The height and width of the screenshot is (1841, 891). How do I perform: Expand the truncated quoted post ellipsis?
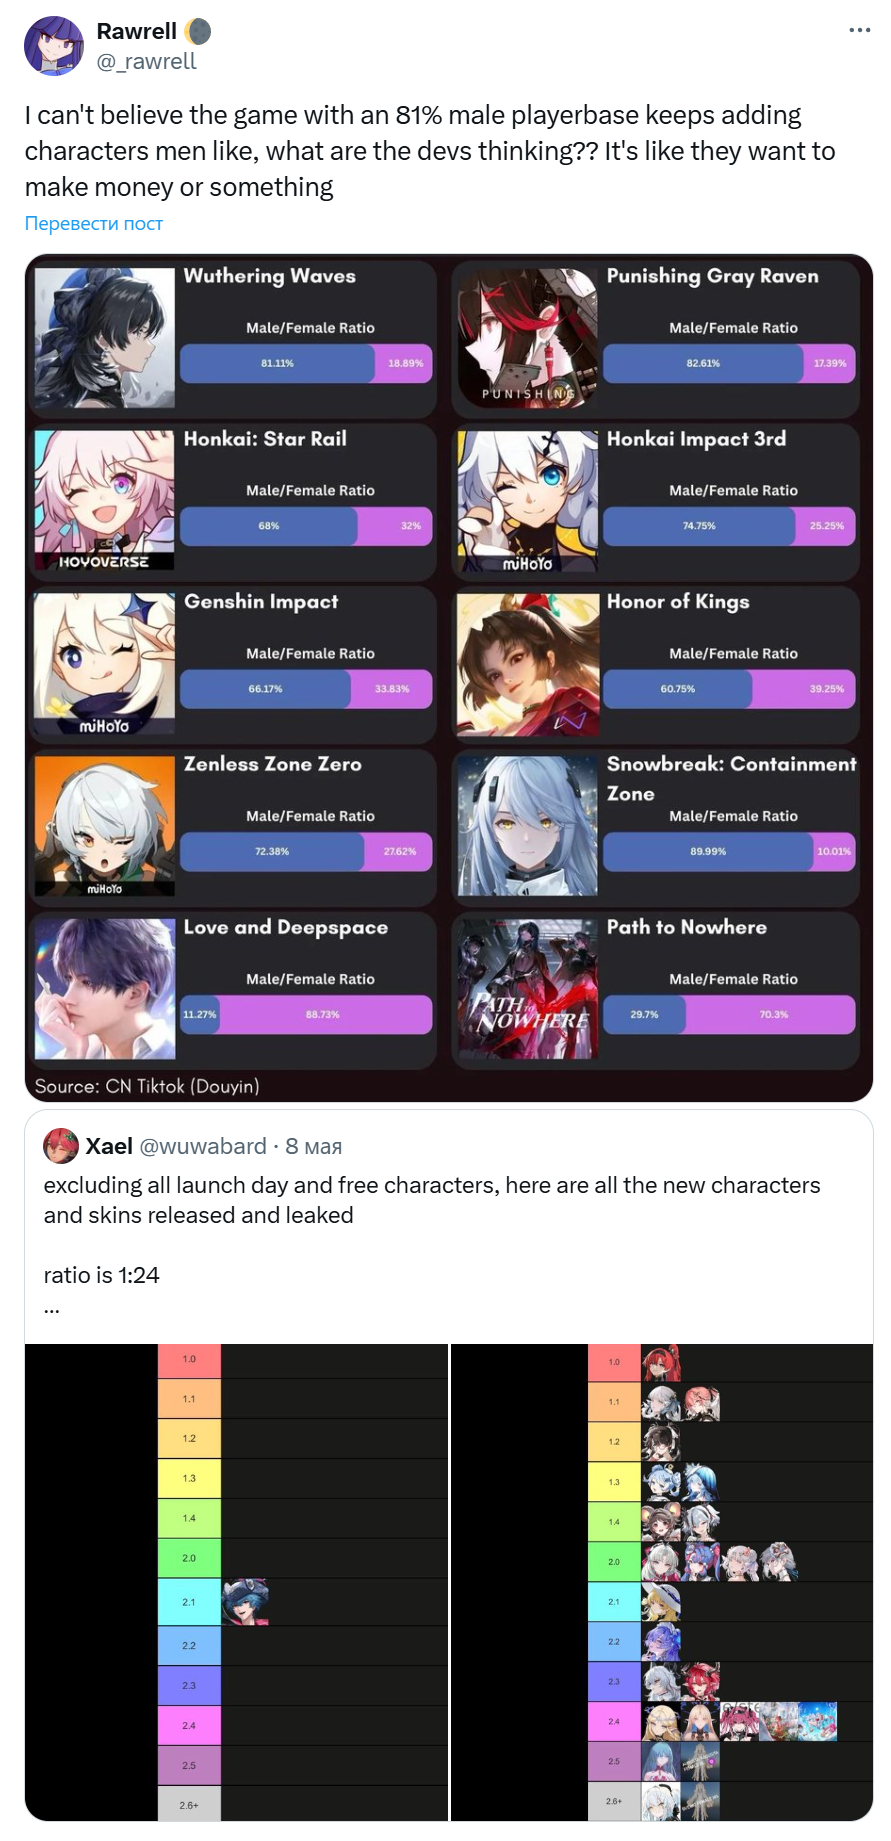pyautogui.click(x=52, y=1307)
